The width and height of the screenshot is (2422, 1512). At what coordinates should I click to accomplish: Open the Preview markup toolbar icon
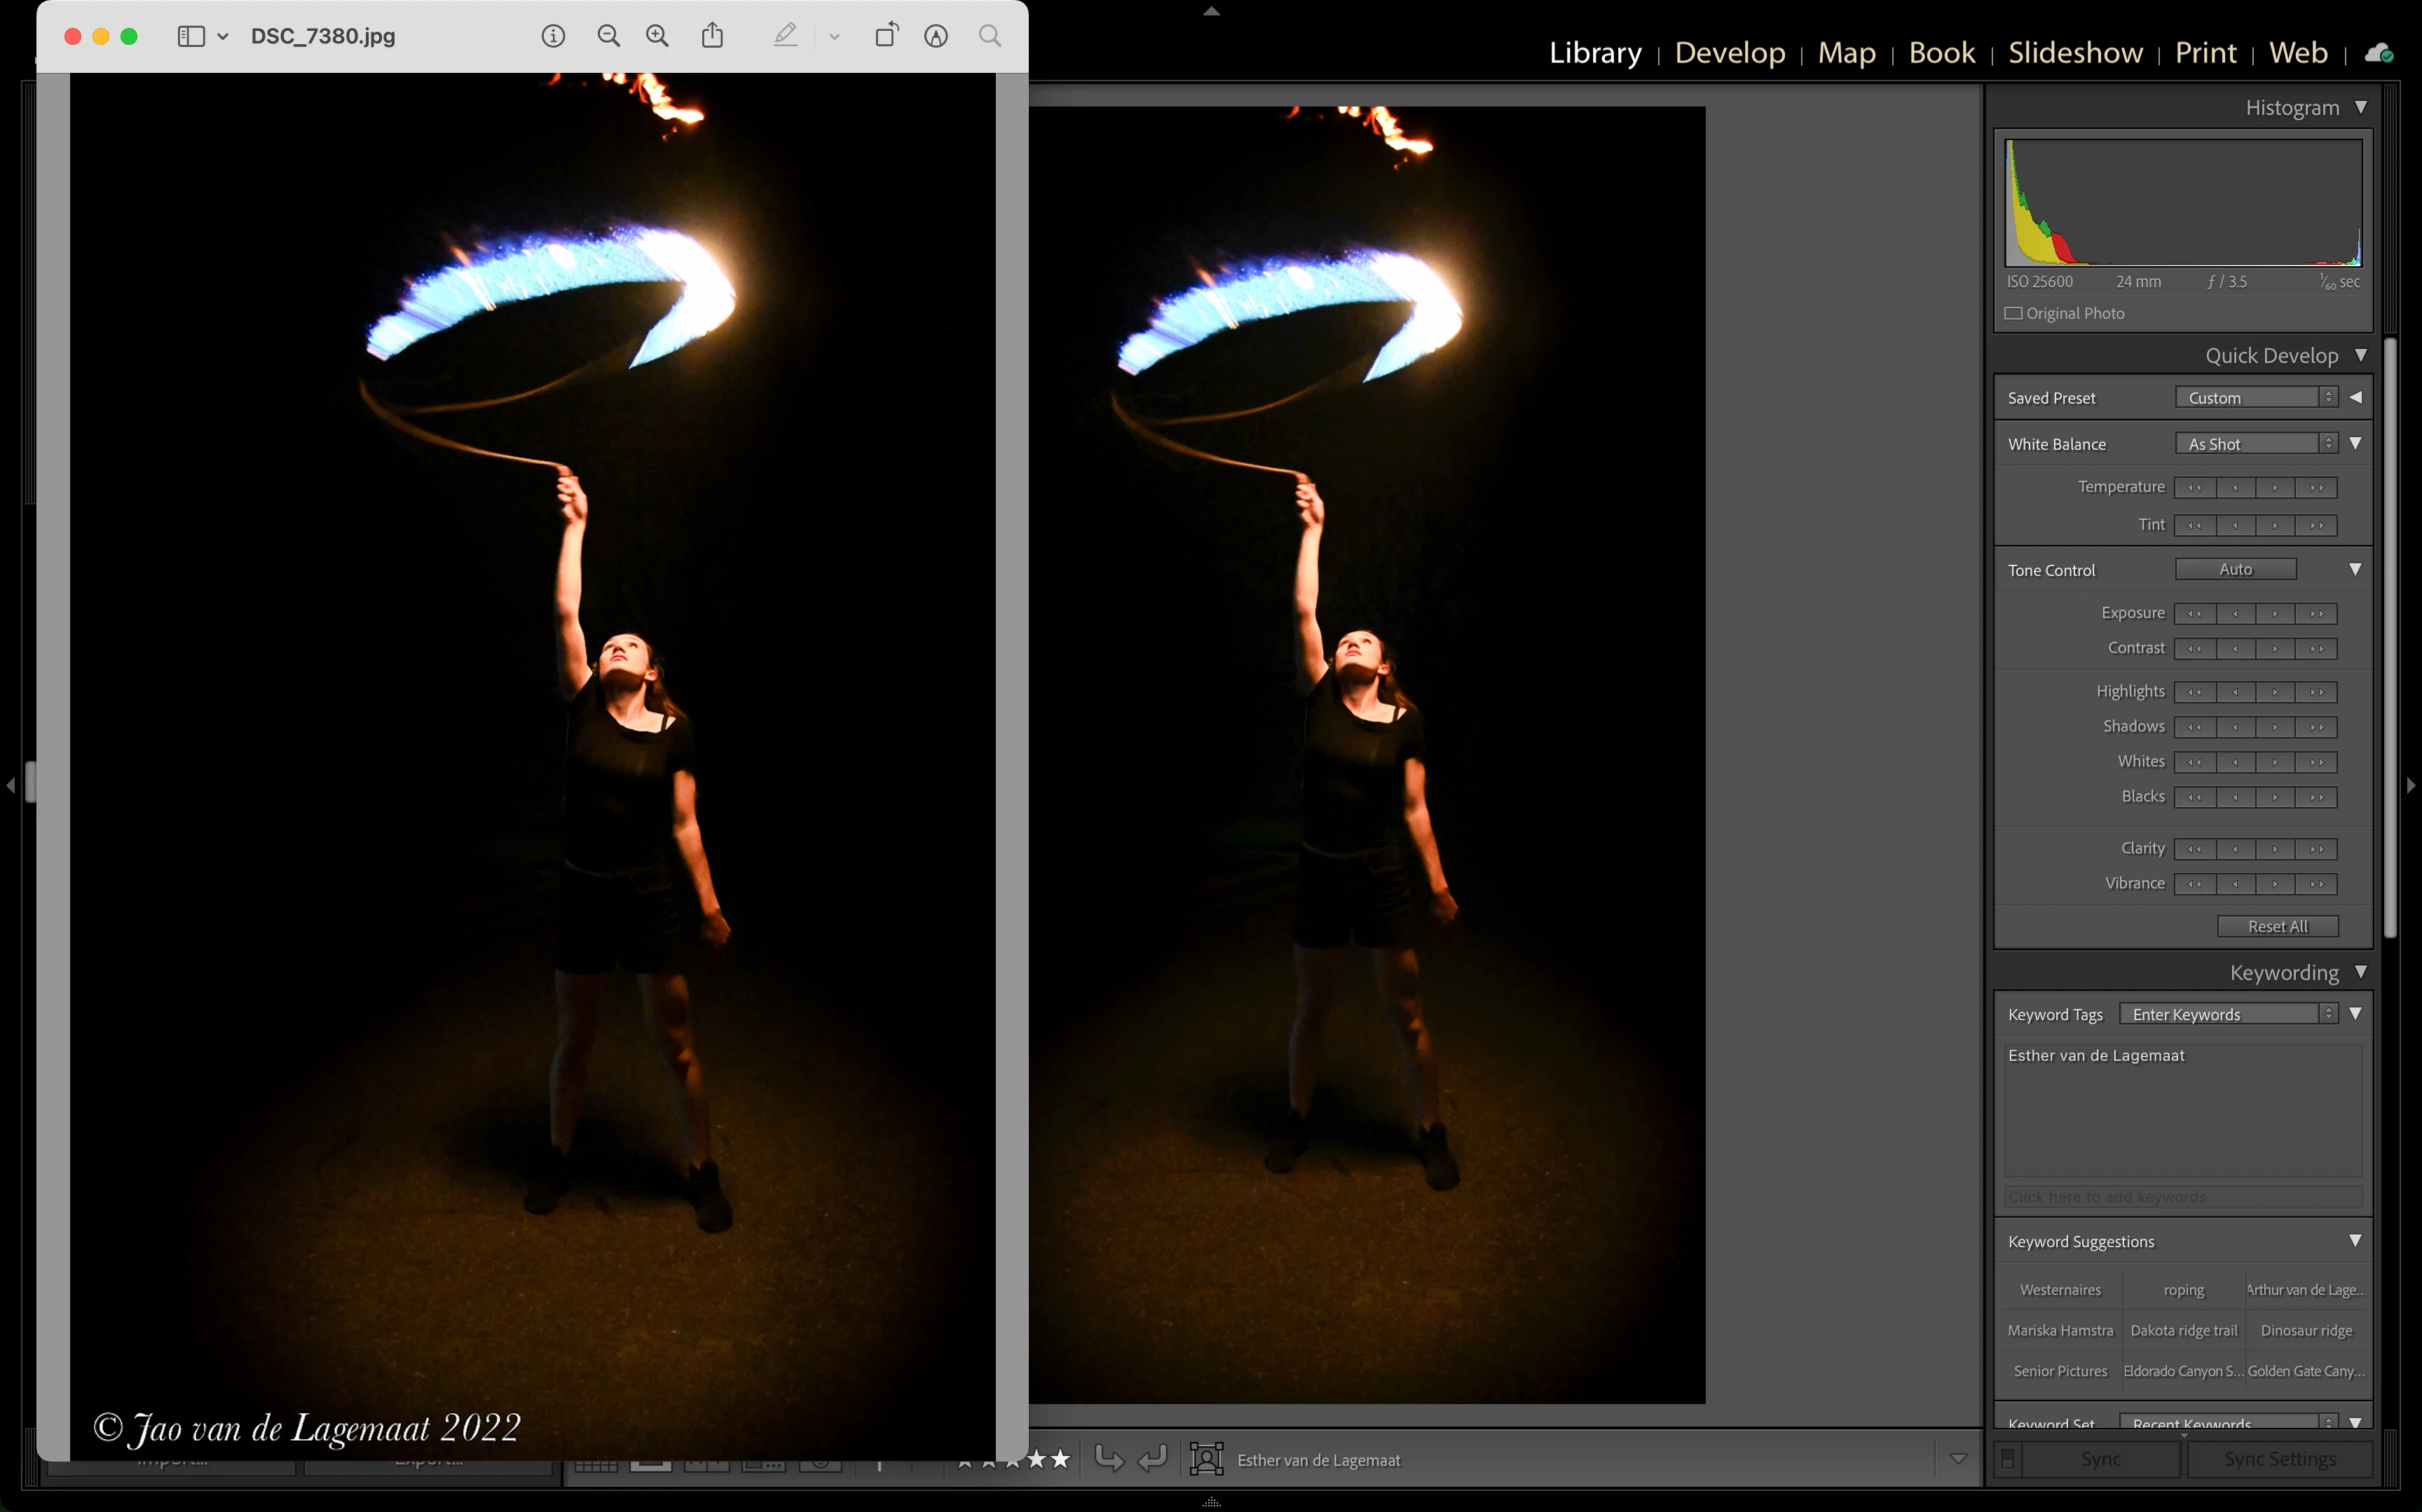click(936, 36)
